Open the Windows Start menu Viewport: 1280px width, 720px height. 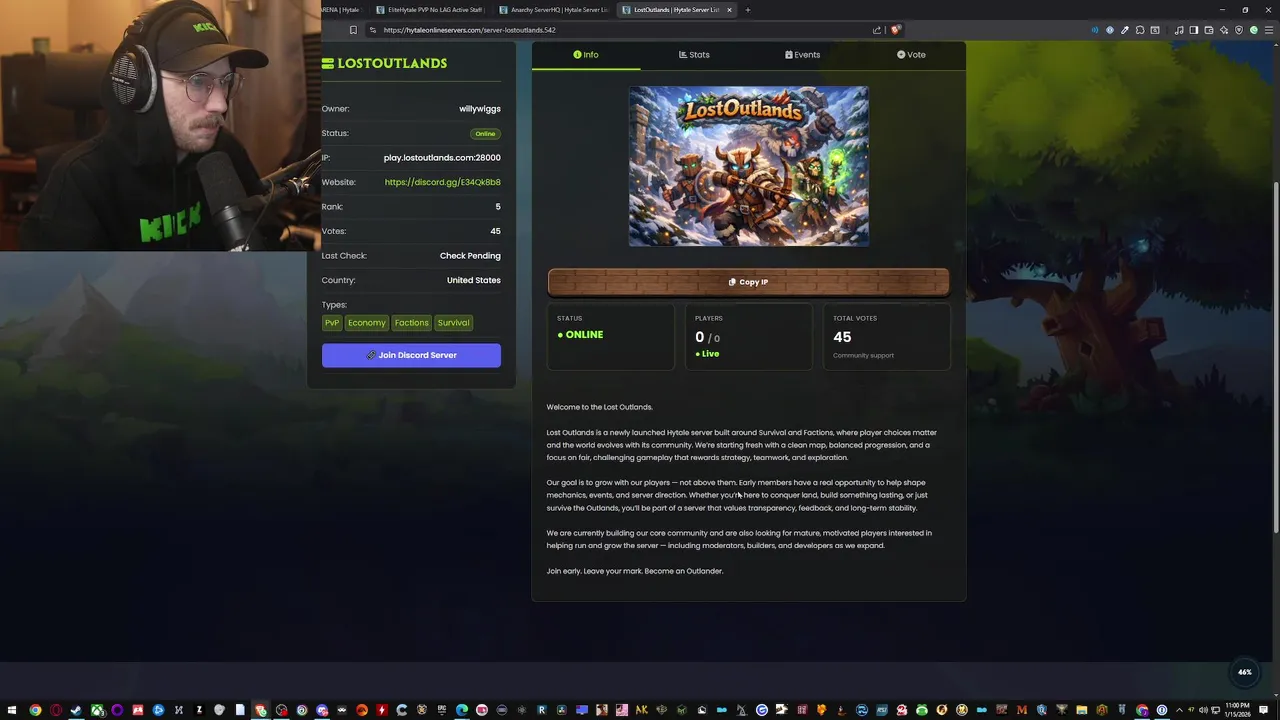[x=11, y=710]
